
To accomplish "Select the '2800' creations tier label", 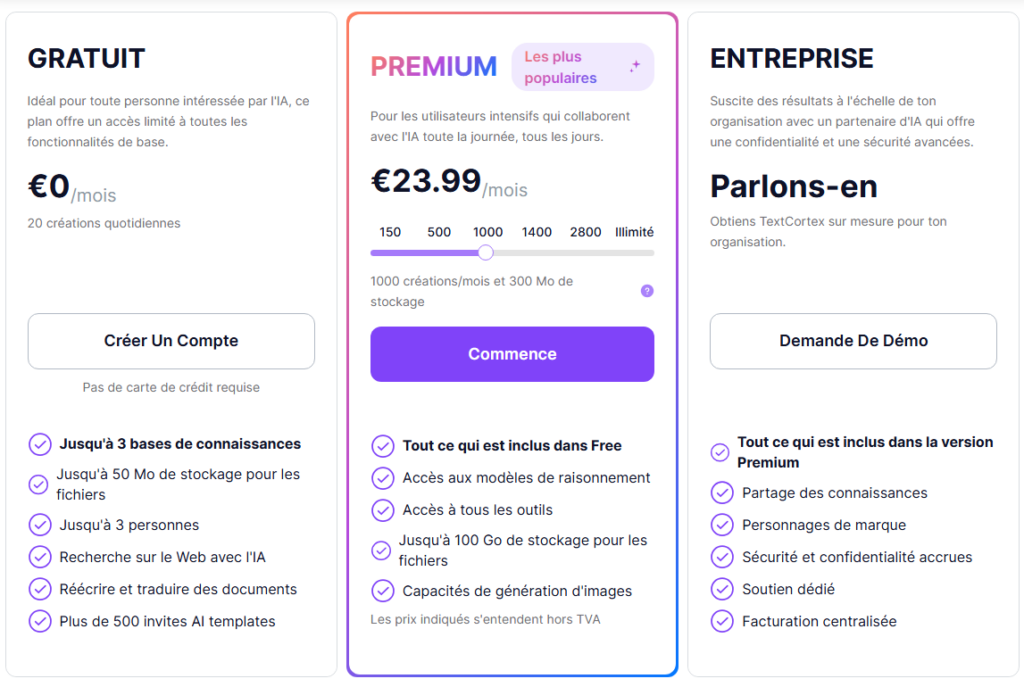I will [584, 231].
